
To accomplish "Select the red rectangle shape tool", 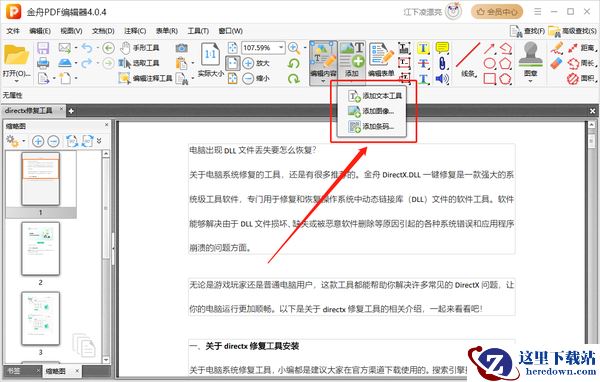I will pos(490,79).
